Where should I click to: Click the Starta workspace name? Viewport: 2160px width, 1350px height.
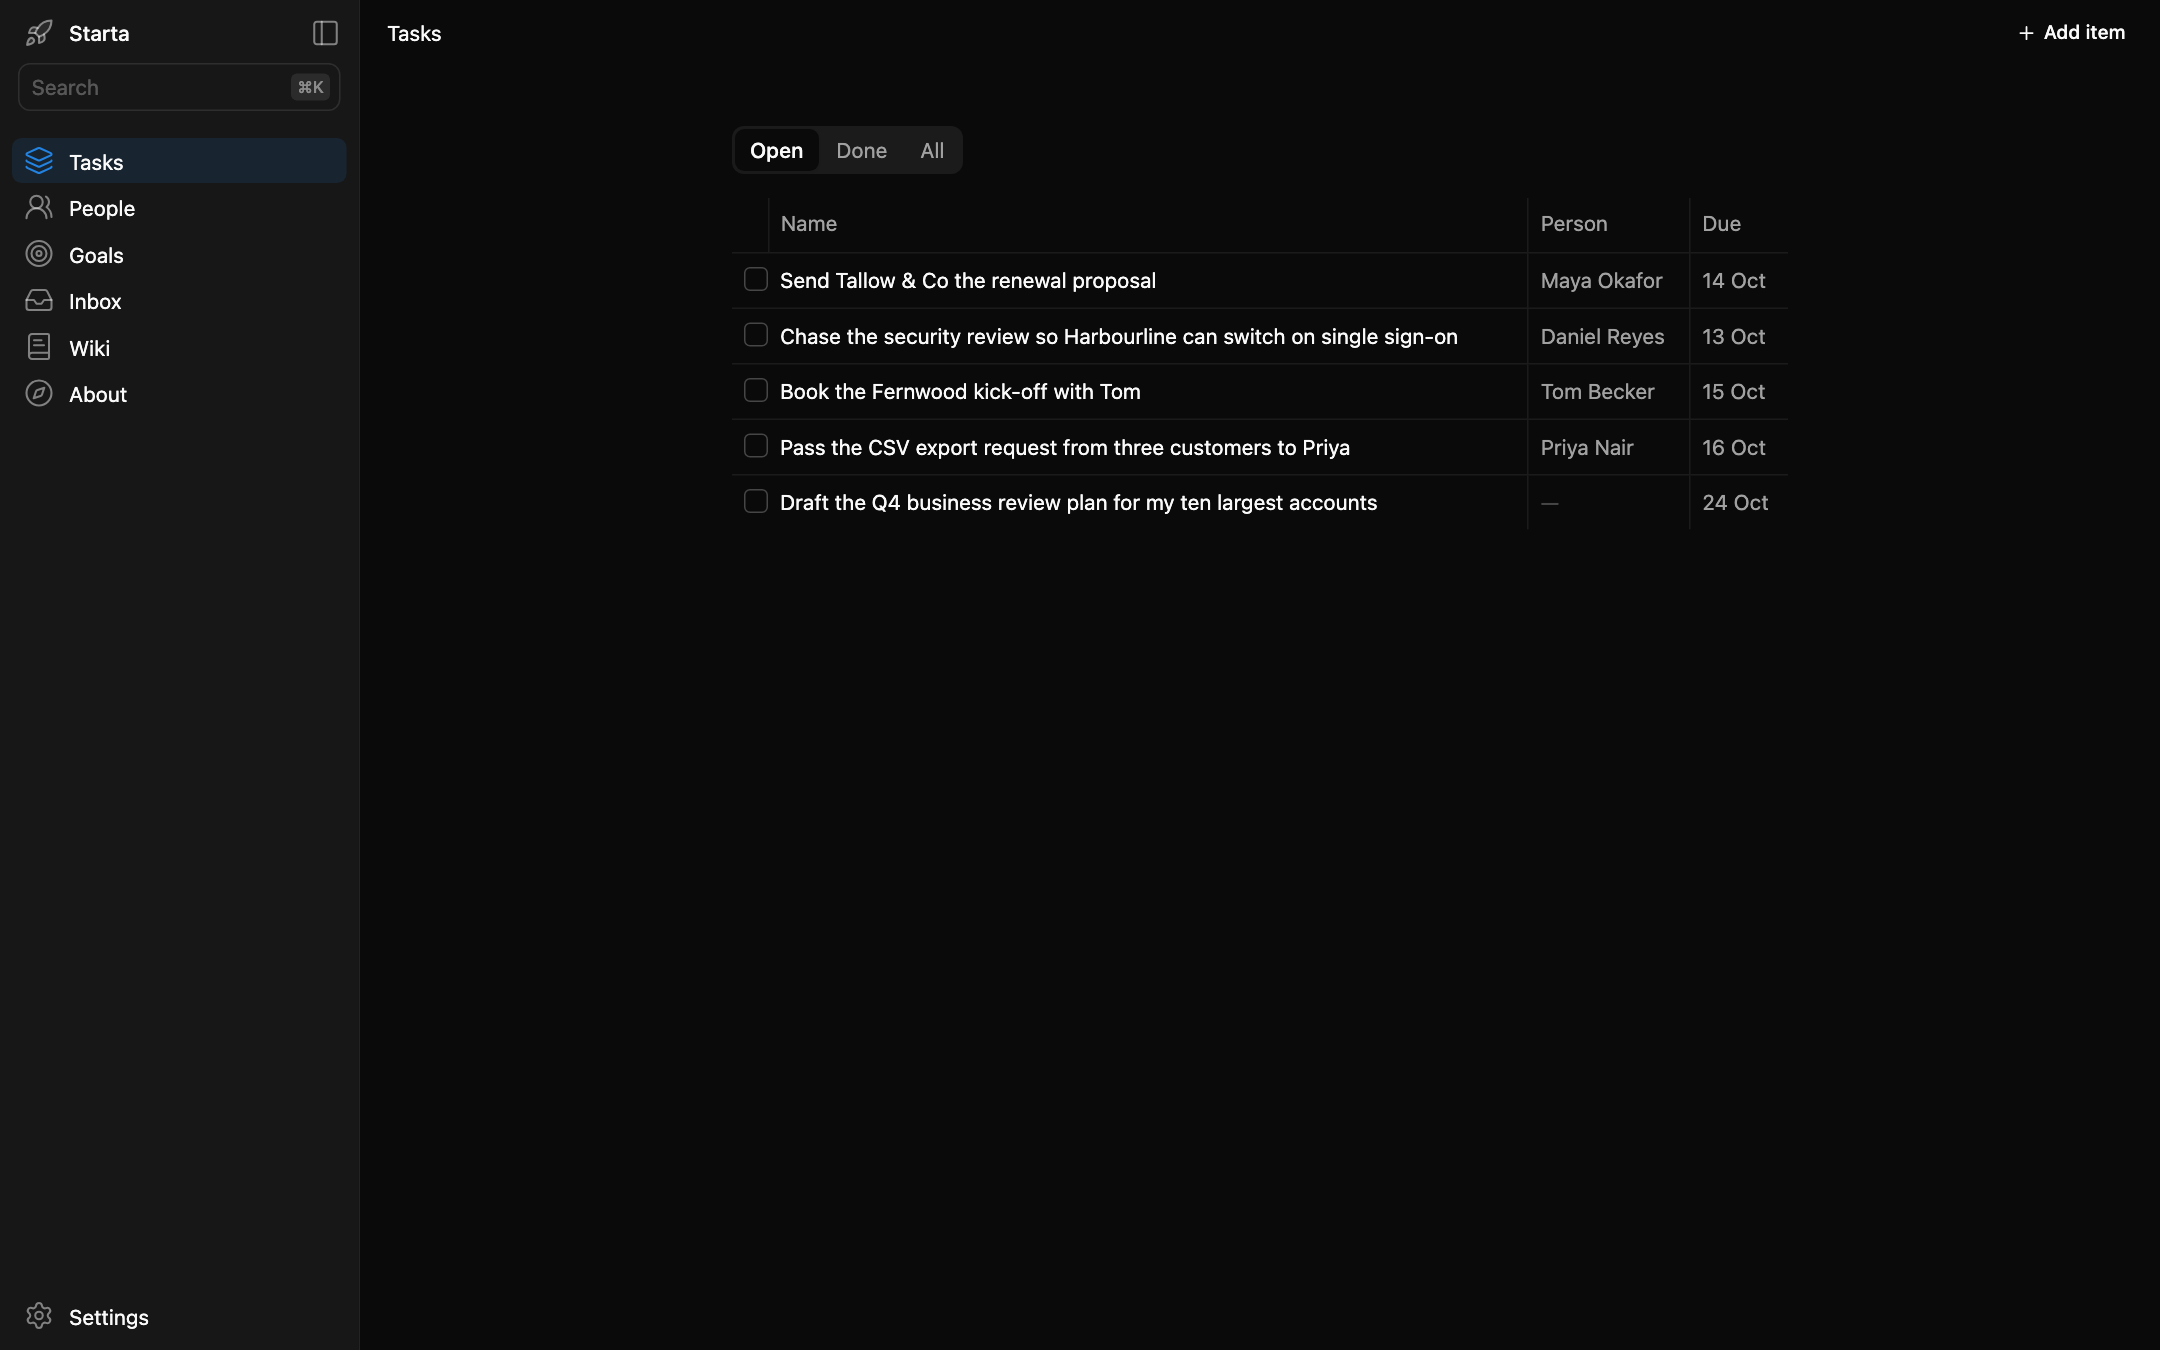[x=99, y=33]
